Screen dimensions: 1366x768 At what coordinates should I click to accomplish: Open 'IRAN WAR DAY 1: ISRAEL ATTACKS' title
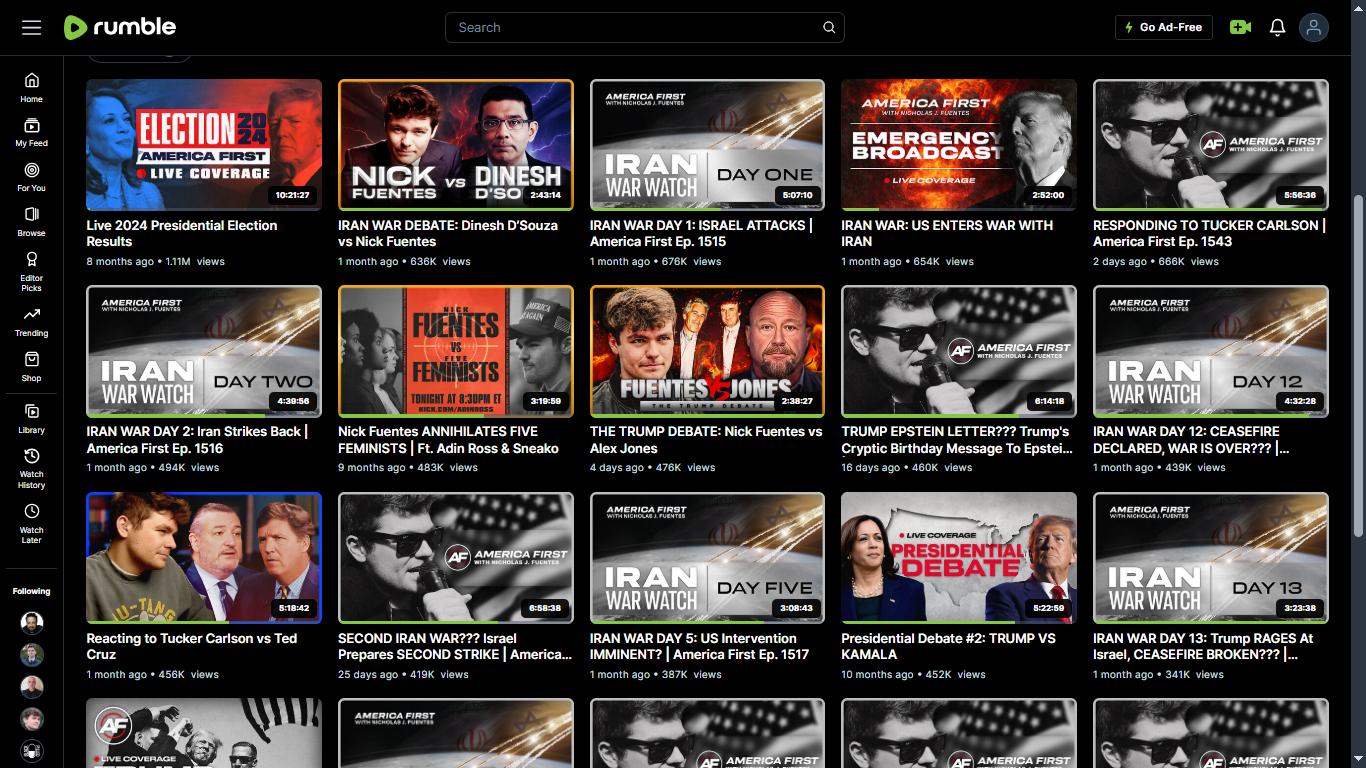coord(701,233)
